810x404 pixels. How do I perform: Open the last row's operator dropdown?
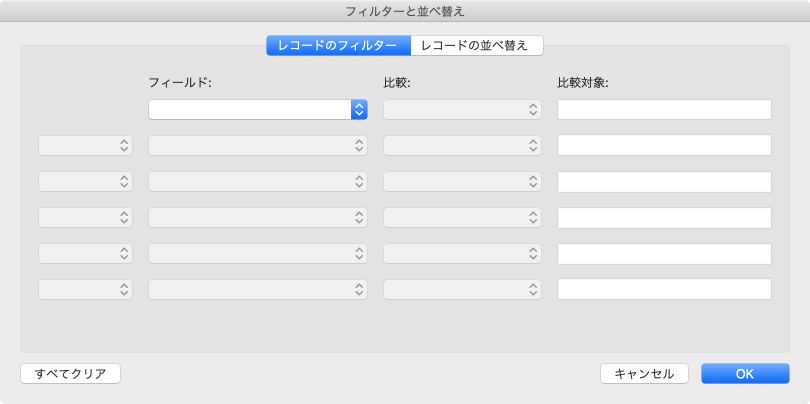coord(85,290)
